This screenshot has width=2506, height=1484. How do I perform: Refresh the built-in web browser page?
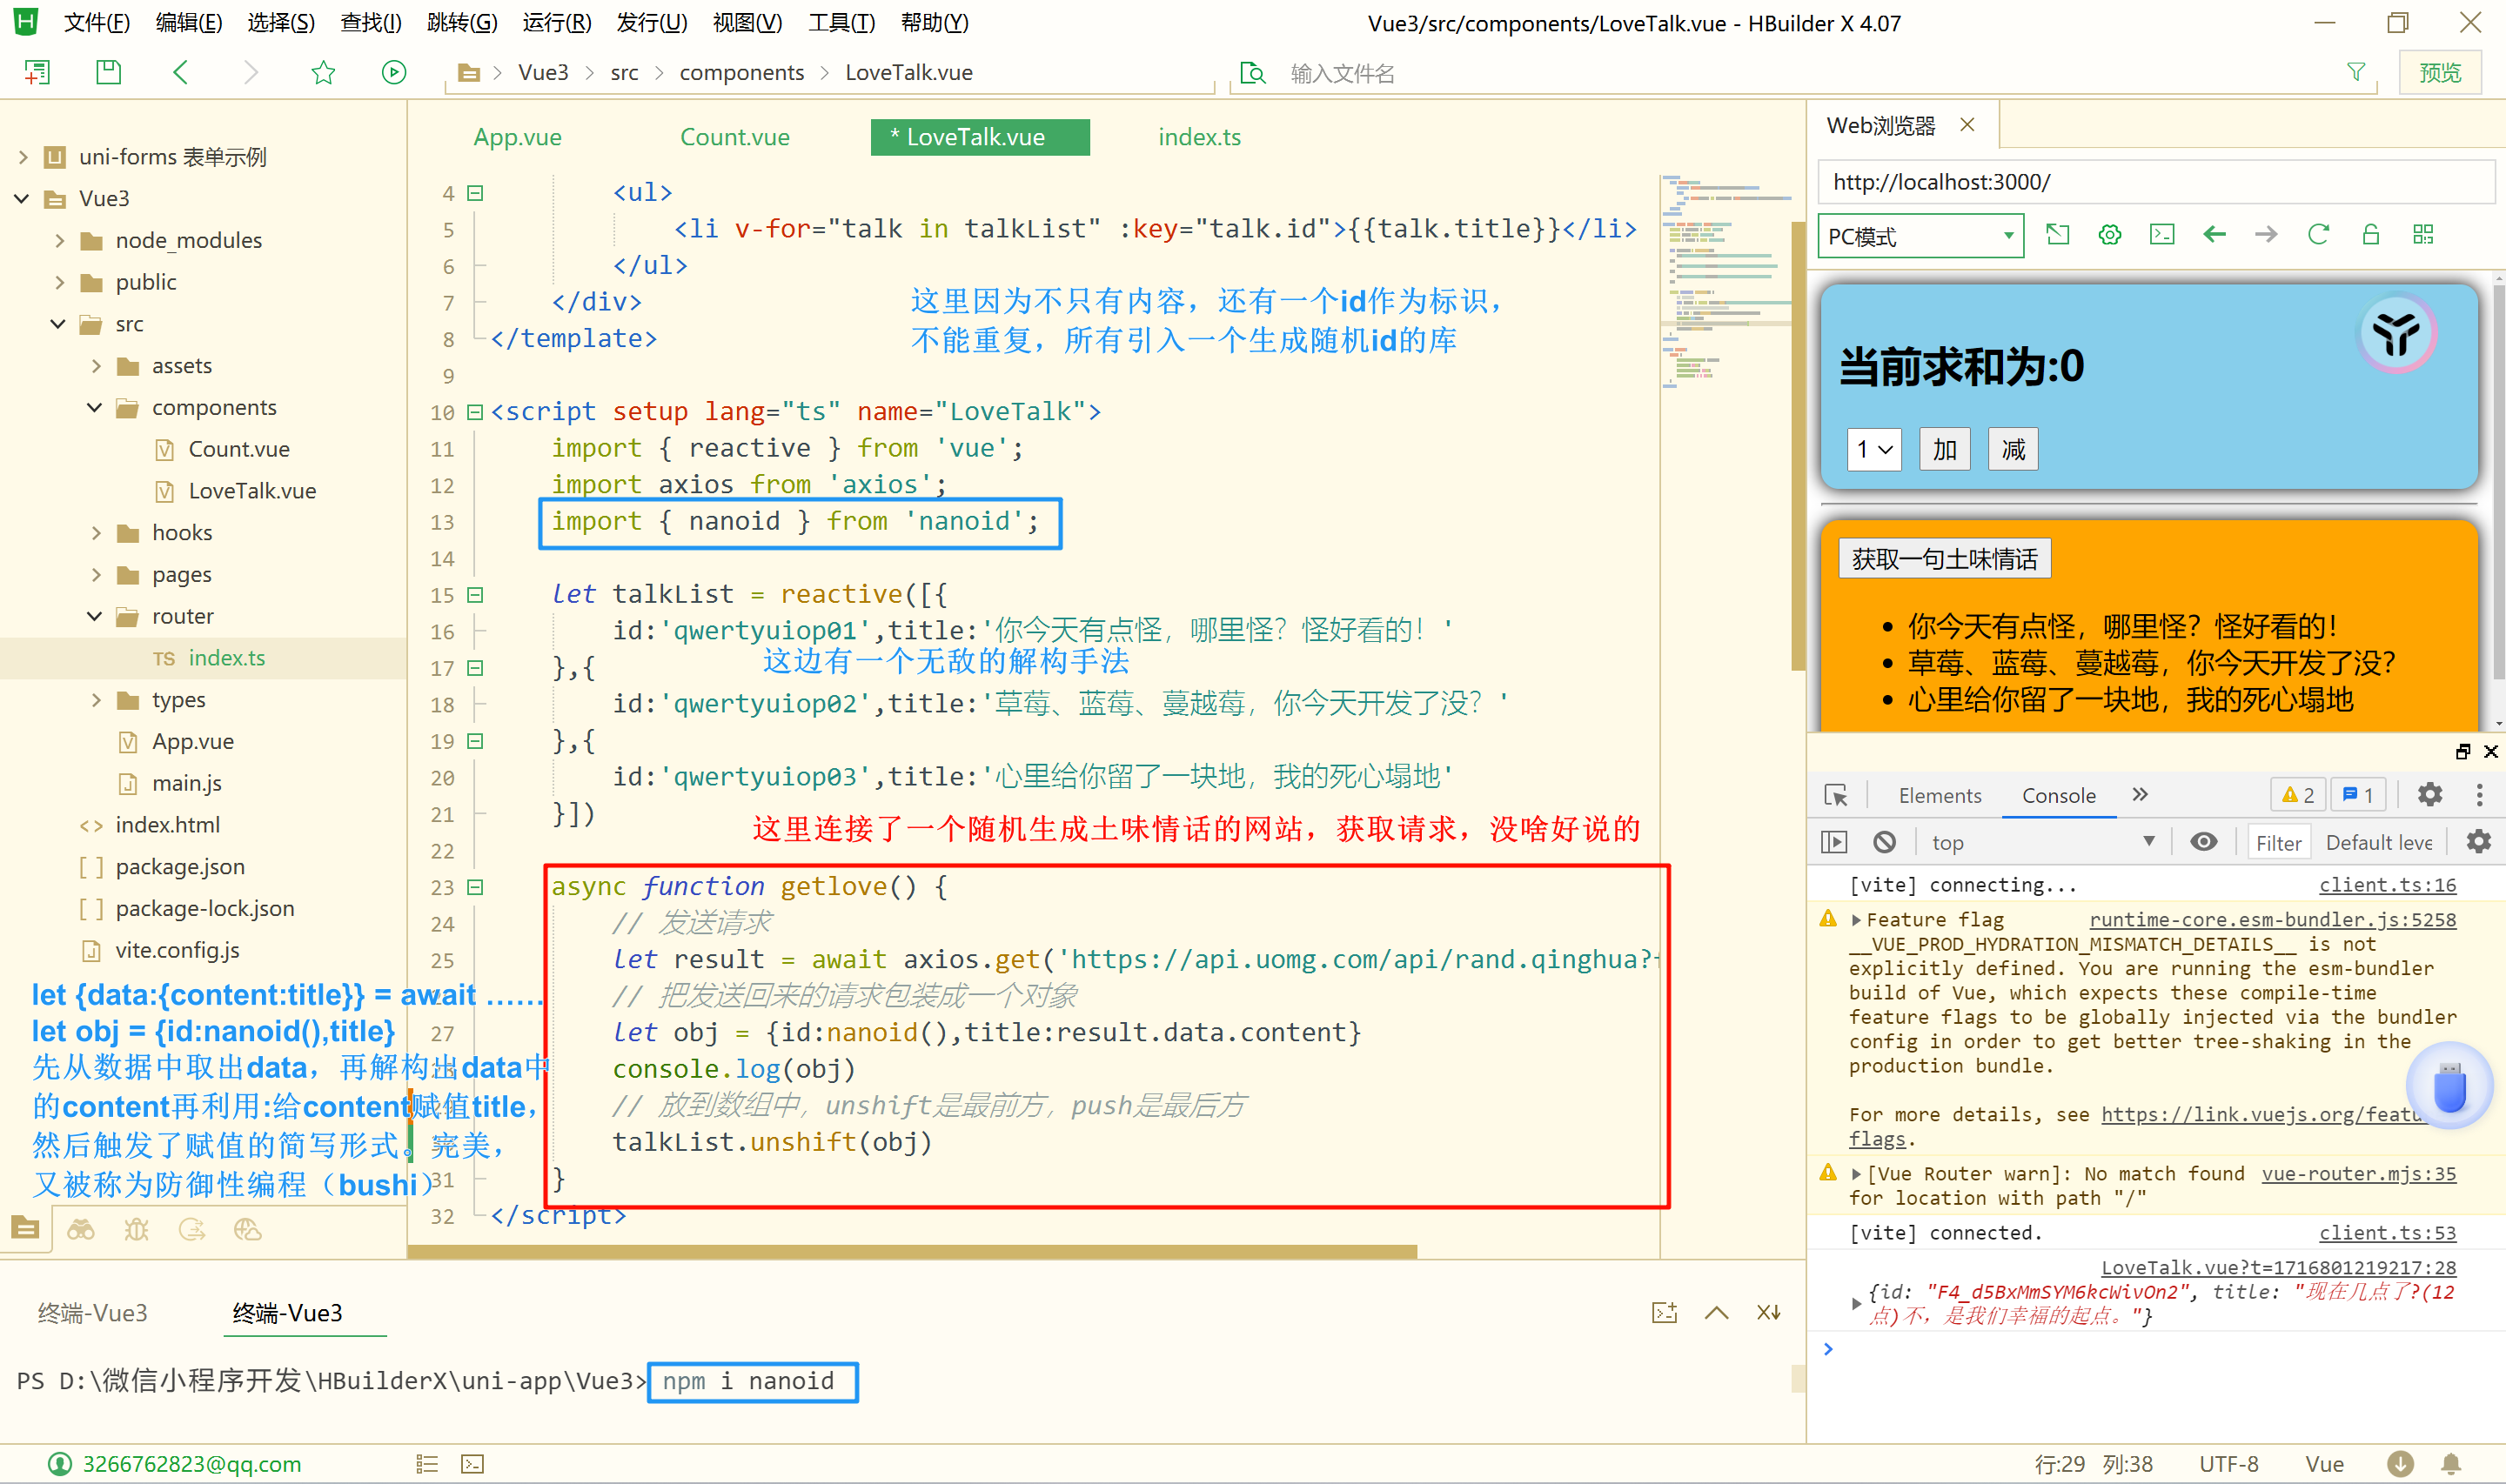pos(2318,235)
